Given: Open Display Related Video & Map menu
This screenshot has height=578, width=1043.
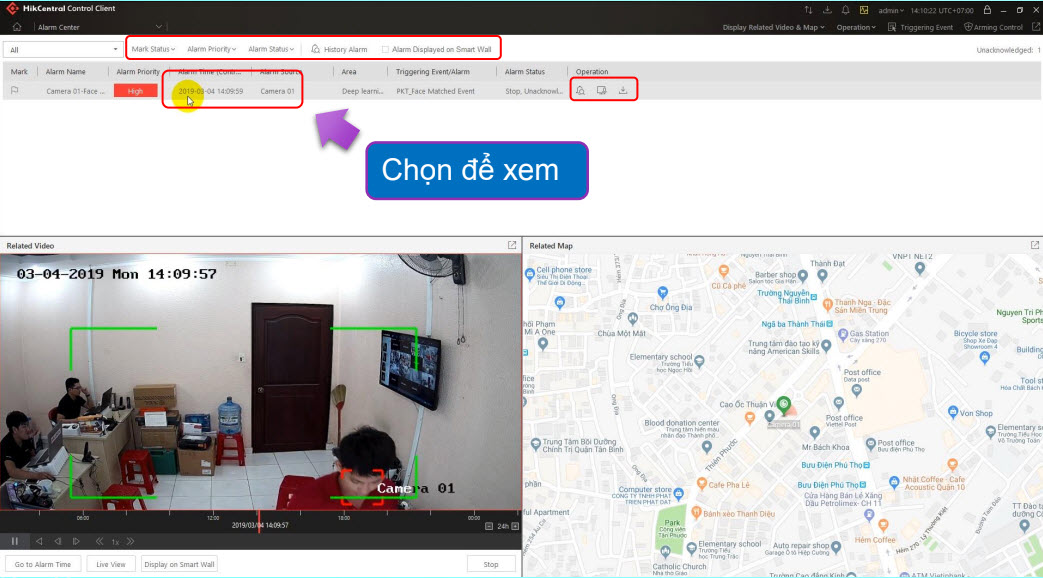Looking at the screenshot, I should [x=773, y=27].
